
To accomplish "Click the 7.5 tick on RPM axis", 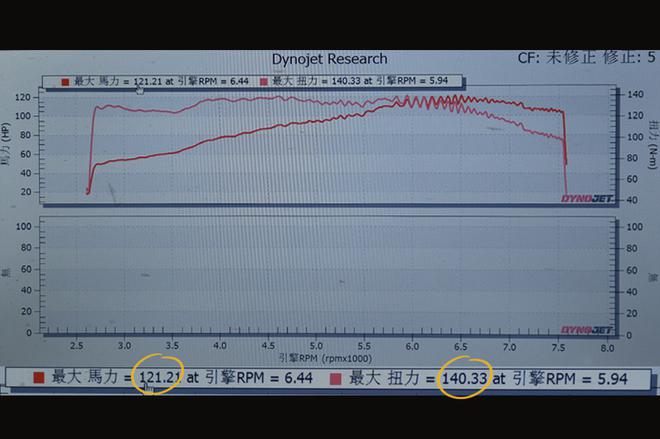I will pyautogui.click(x=558, y=348).
